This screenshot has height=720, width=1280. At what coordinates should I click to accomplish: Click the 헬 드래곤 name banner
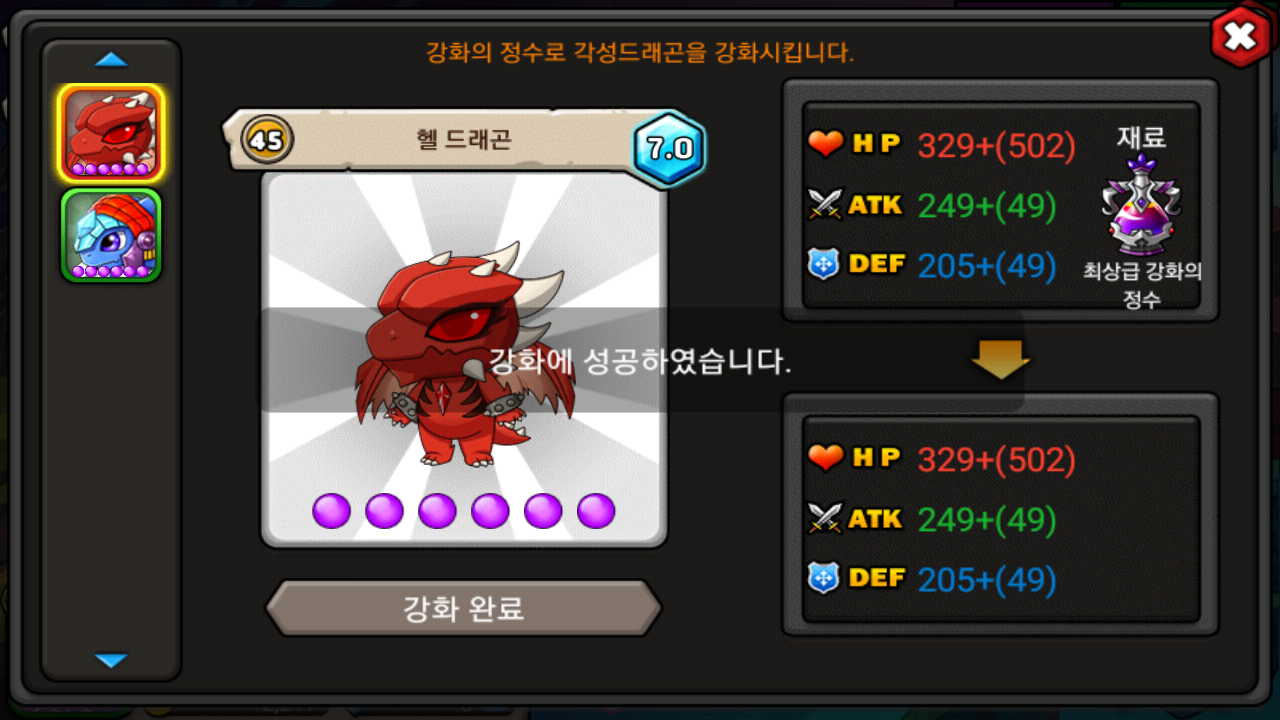pyautogui.click(x=463, y=139)
